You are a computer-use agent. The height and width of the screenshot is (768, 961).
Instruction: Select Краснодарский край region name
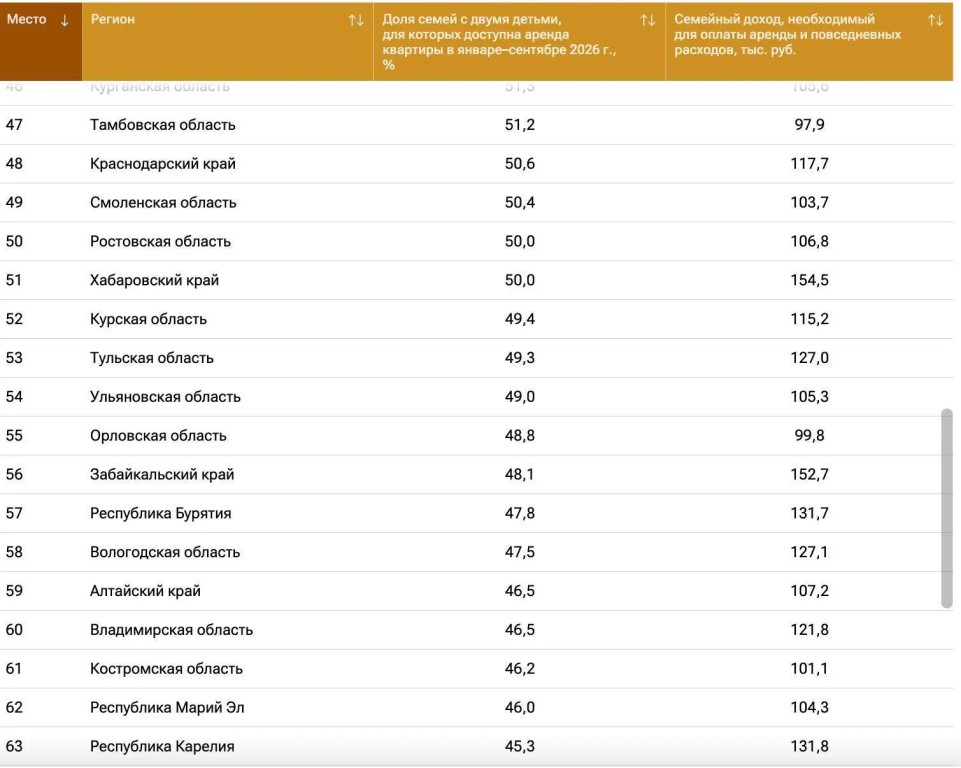tap(163, 164)
